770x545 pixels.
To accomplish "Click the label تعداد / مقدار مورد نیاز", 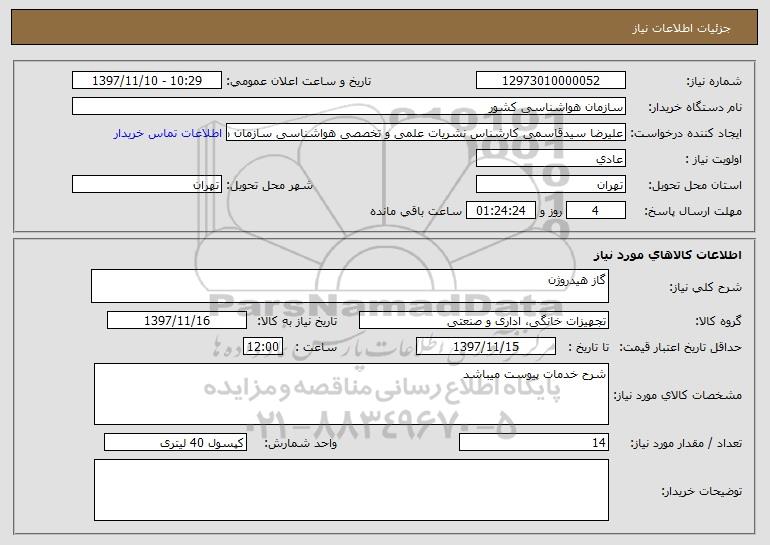I will [686, 443].
